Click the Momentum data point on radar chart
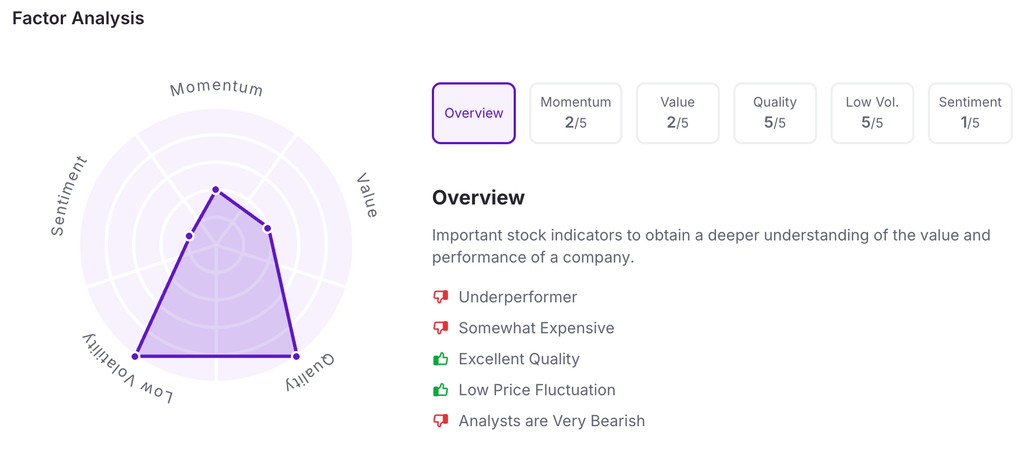This screenshot has width=1024, height=451. coord(215,190)
